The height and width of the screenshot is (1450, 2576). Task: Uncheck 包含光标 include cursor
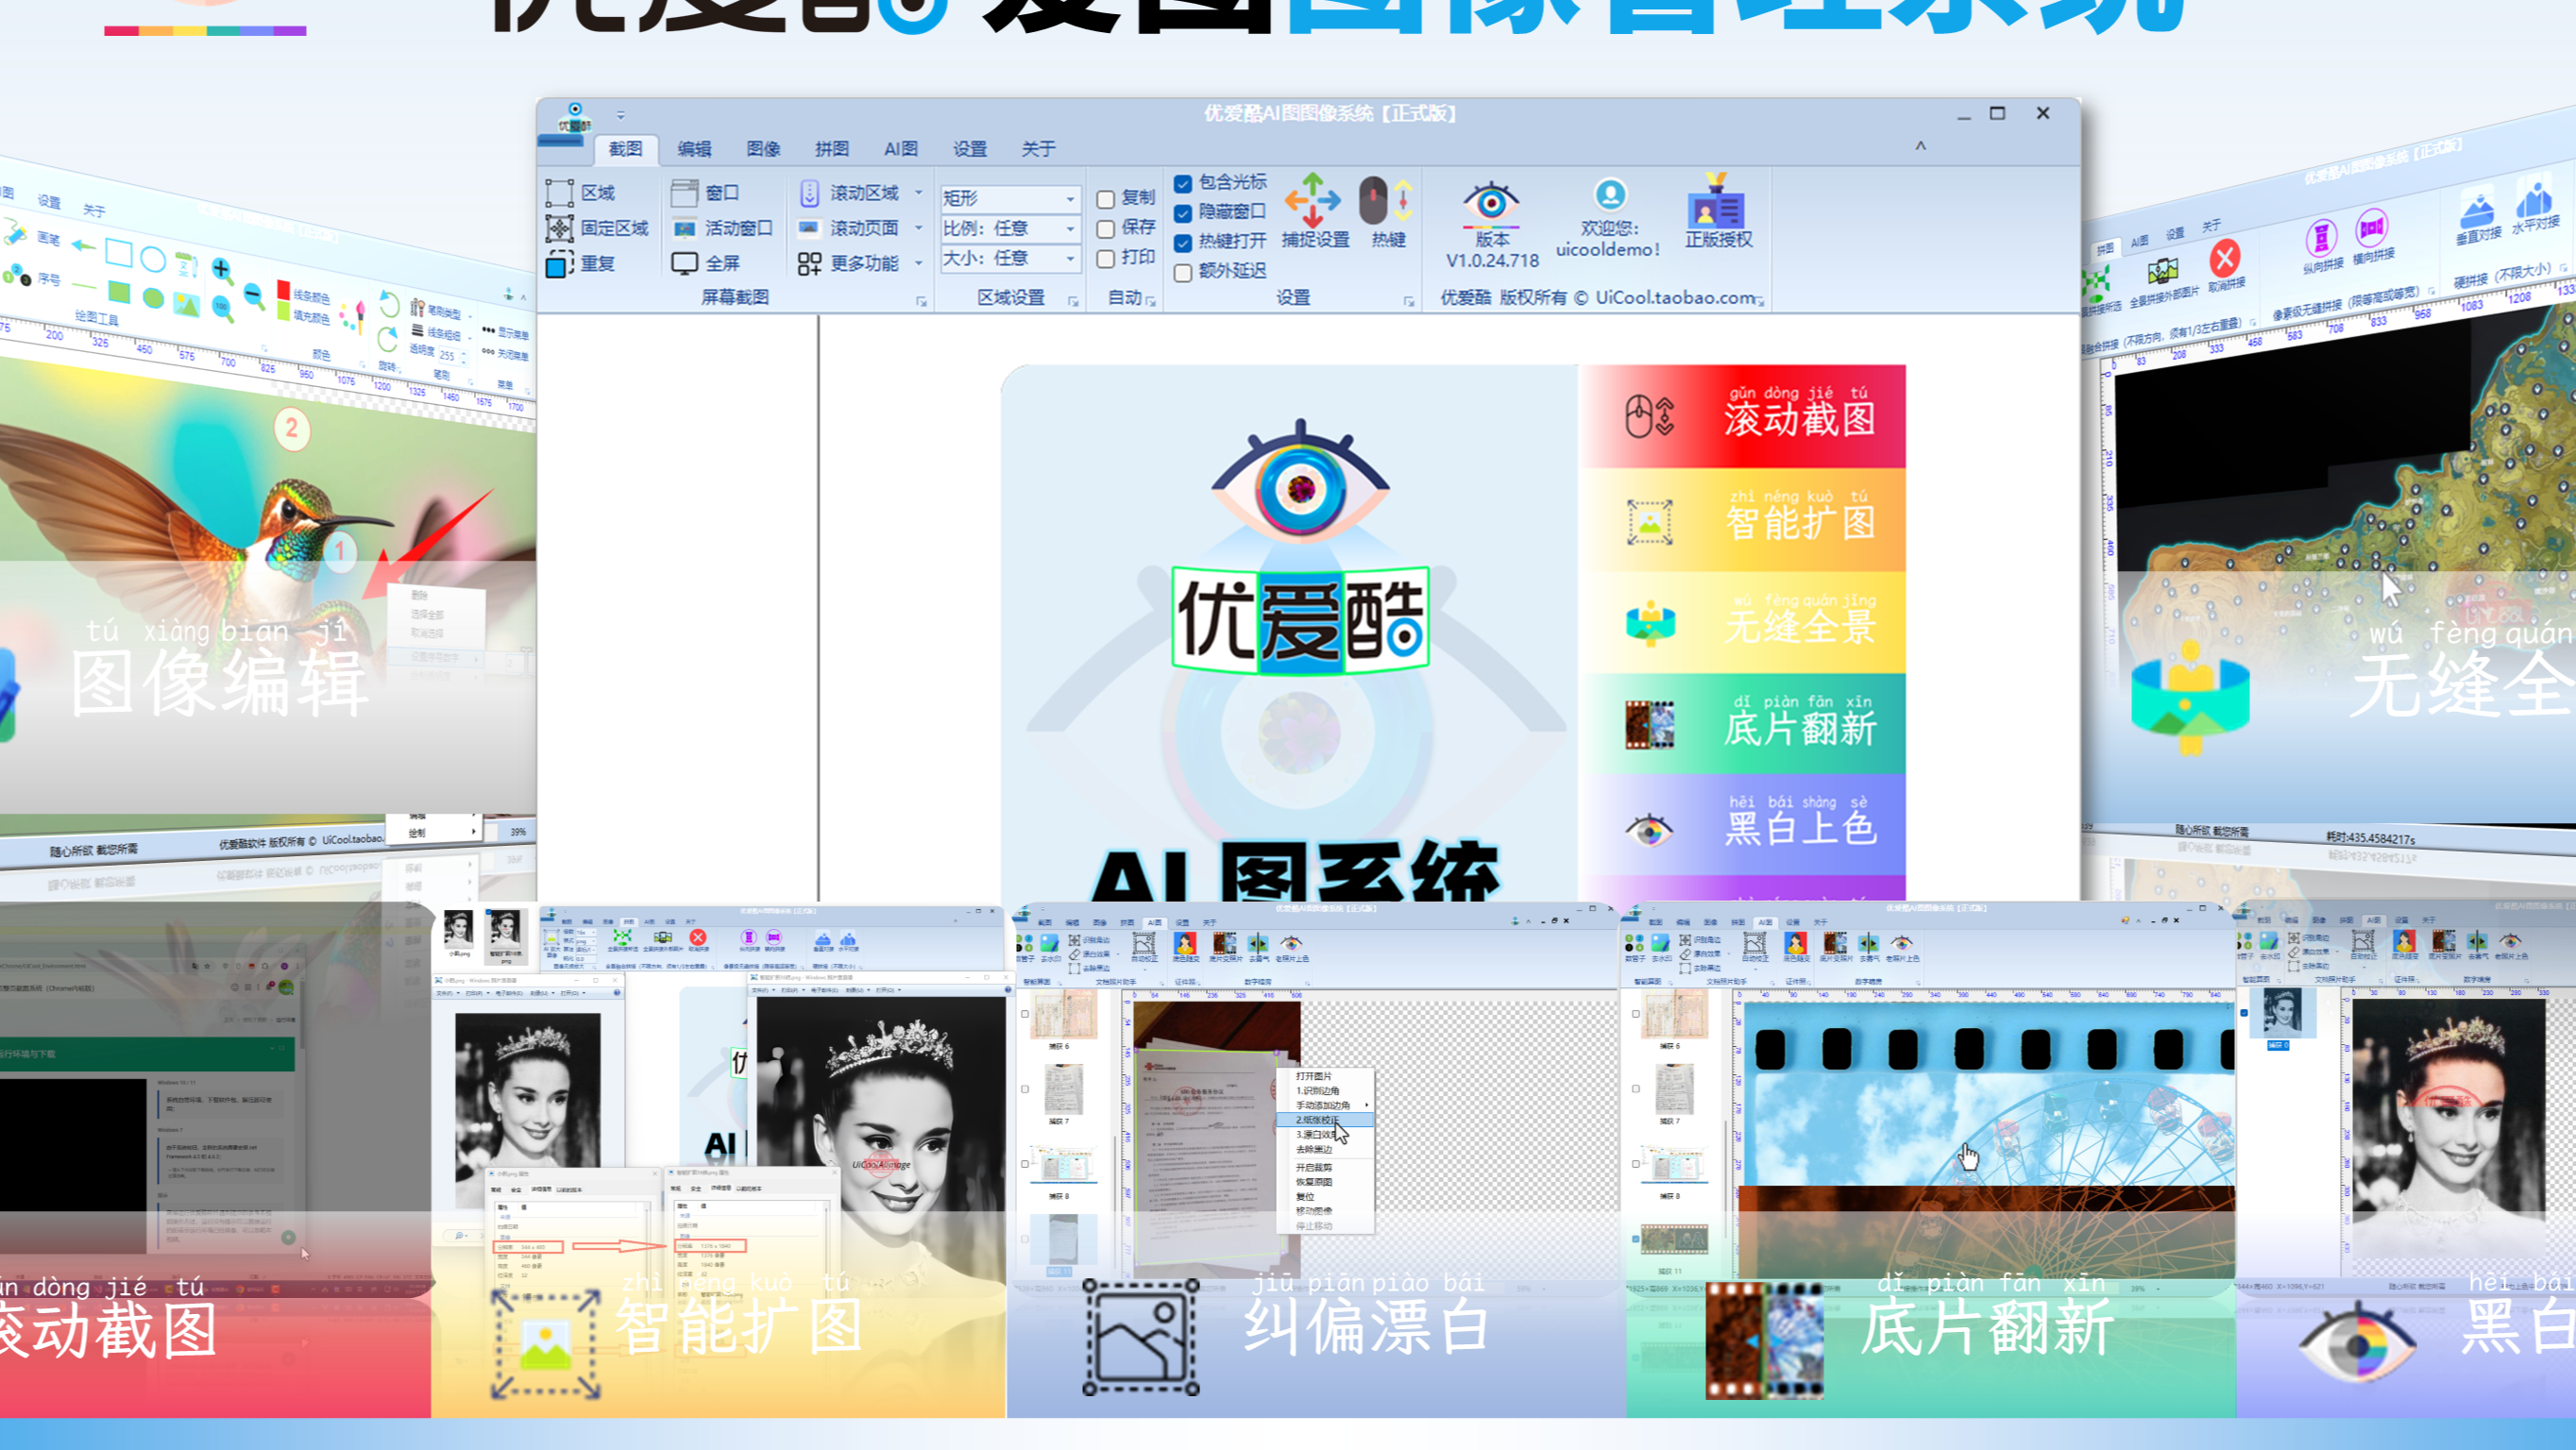pyautogui.click(x=1183, y=183)
